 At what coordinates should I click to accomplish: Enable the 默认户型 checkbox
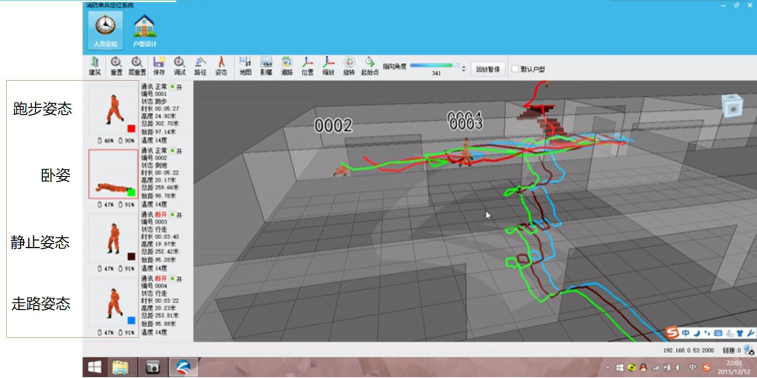point(515,69)
